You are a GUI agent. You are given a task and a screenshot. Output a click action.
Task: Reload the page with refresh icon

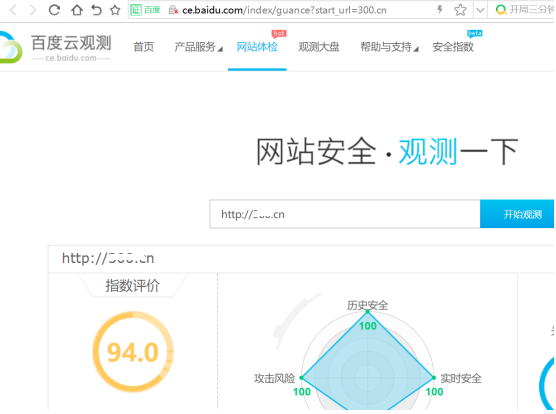pos(54,10)
